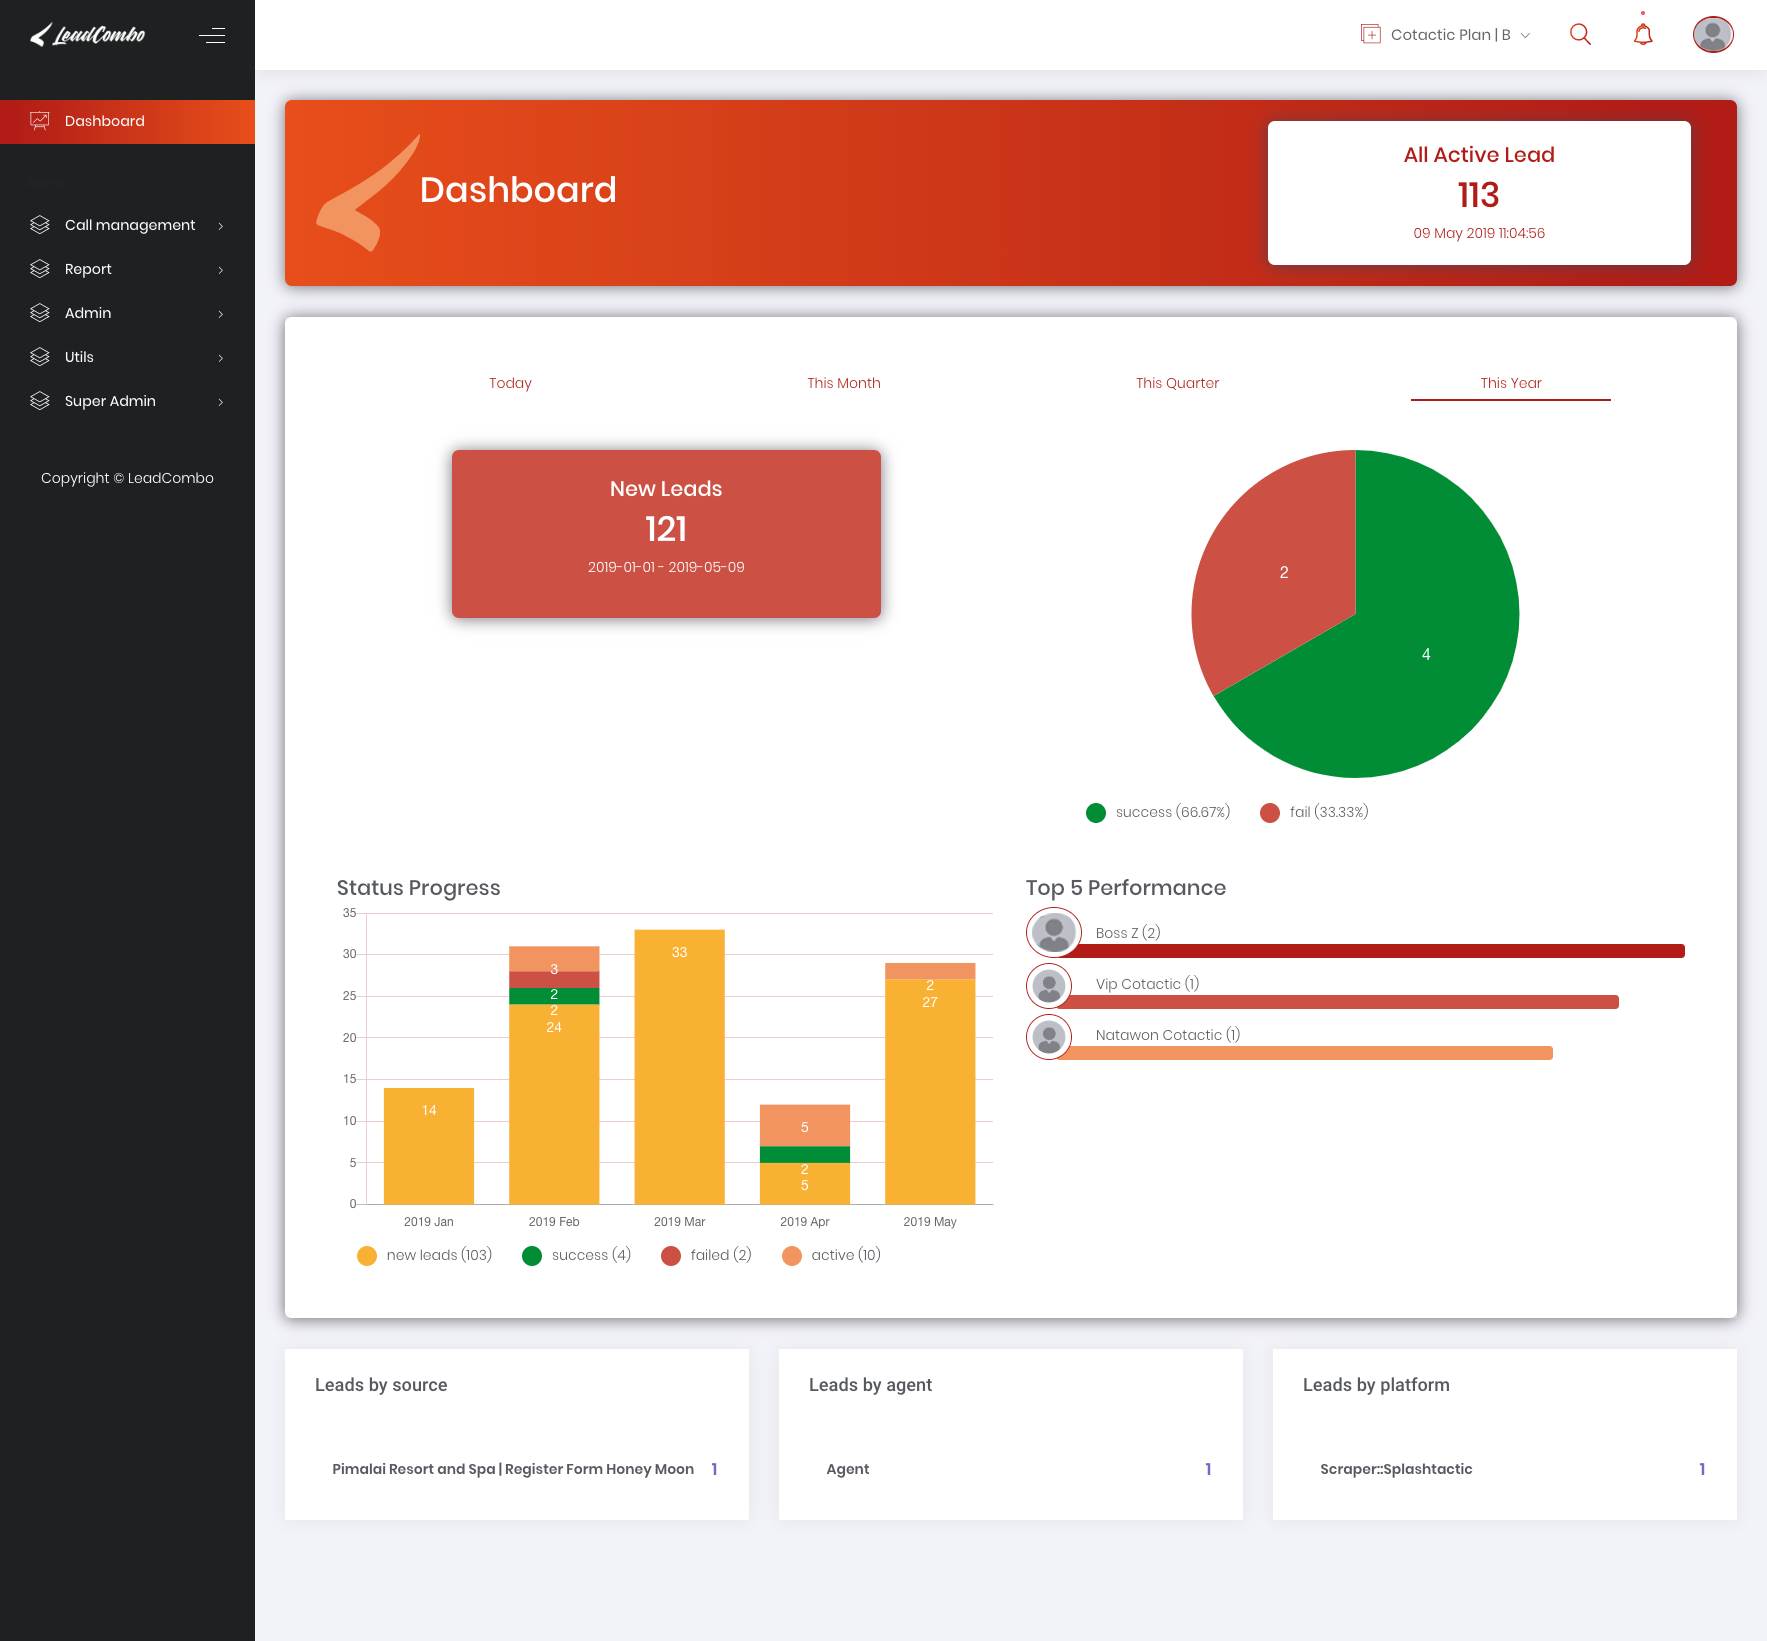The width and height of the screenshot is (1767, 1641).
Task: Click the search magnifier icon
Action: 1580,35
